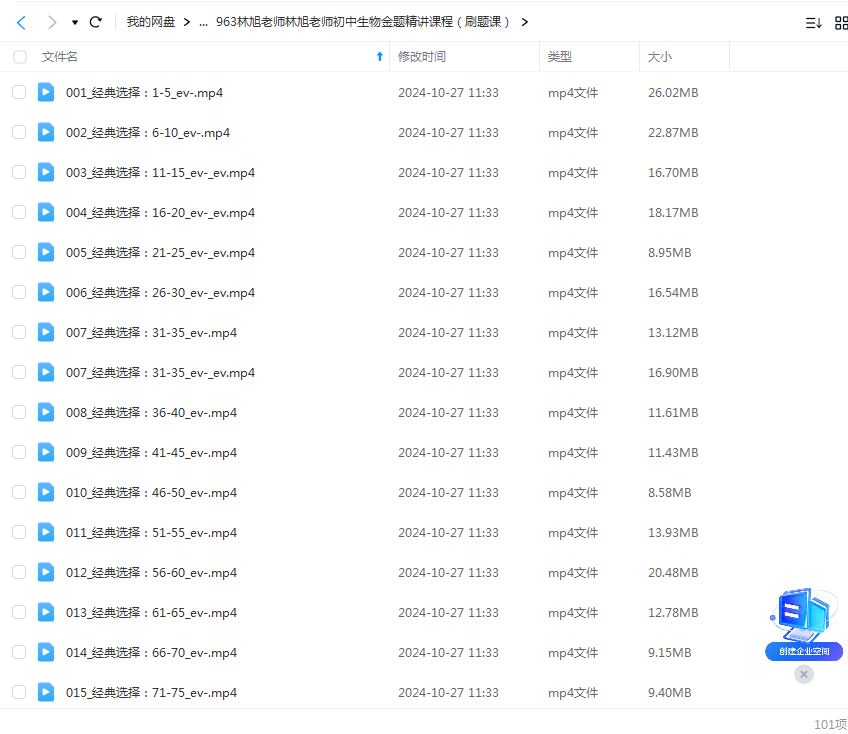Click the play icon beside 001_经典选择：1-5_ev-.mp4

click(45, 92)
